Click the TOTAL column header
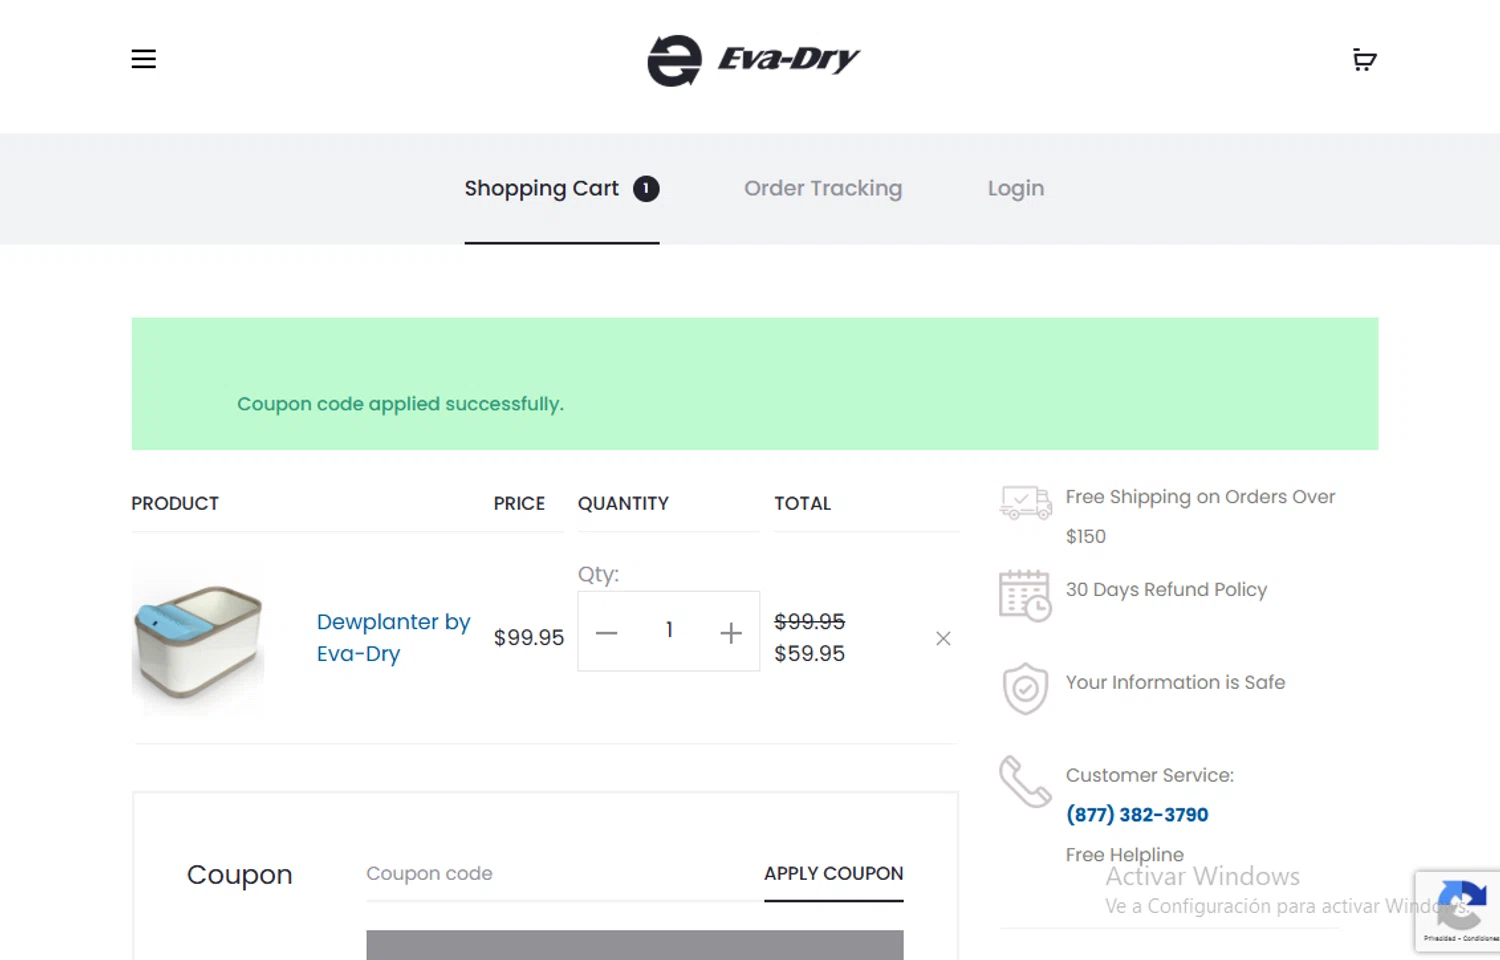 pyautogui.click(x=802, y=504)
